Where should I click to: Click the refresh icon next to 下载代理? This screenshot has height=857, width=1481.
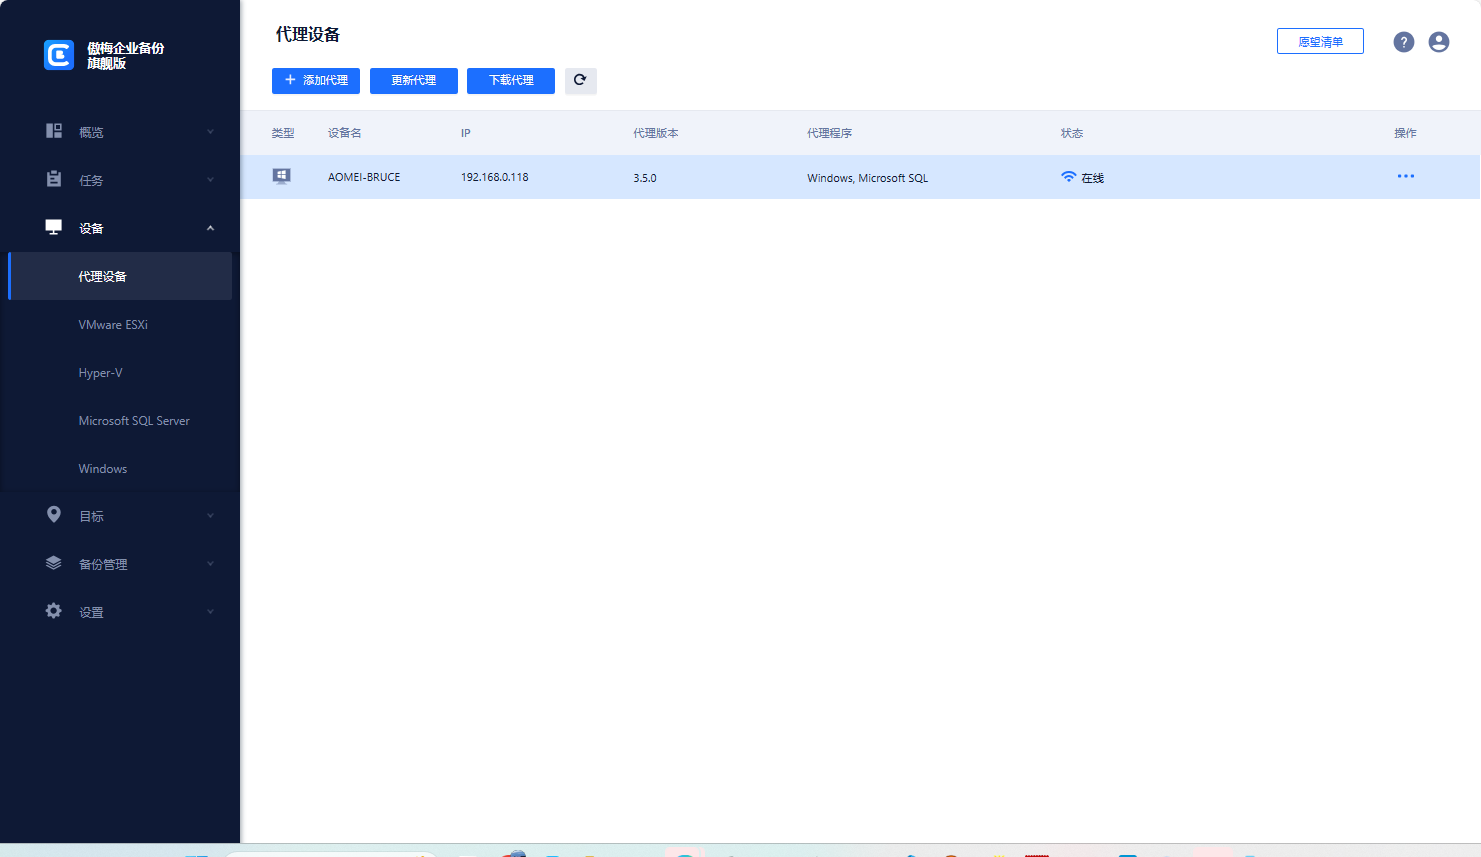coord(580,81)
